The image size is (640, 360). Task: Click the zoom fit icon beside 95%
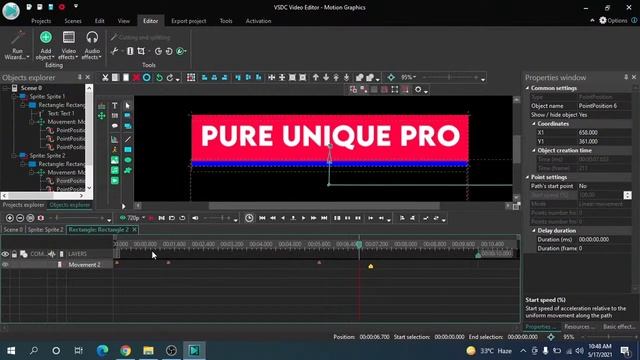tap(391, 78)
